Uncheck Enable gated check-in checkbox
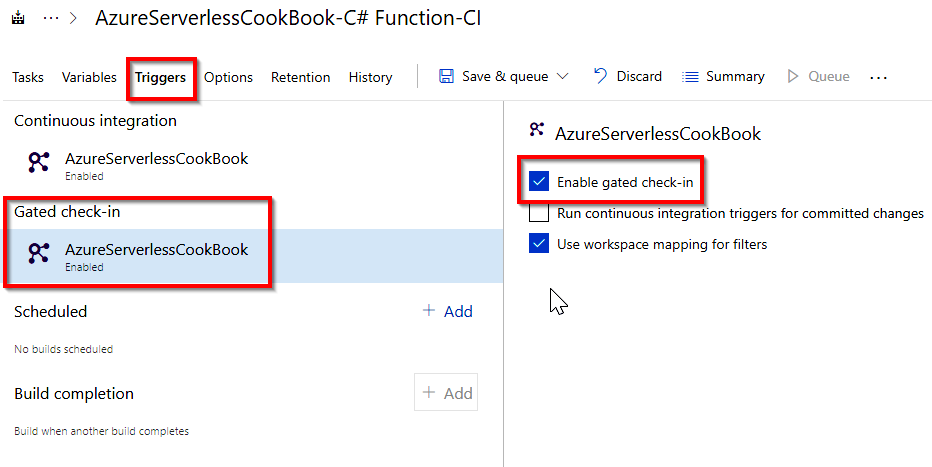 click(x=539, y=182)
